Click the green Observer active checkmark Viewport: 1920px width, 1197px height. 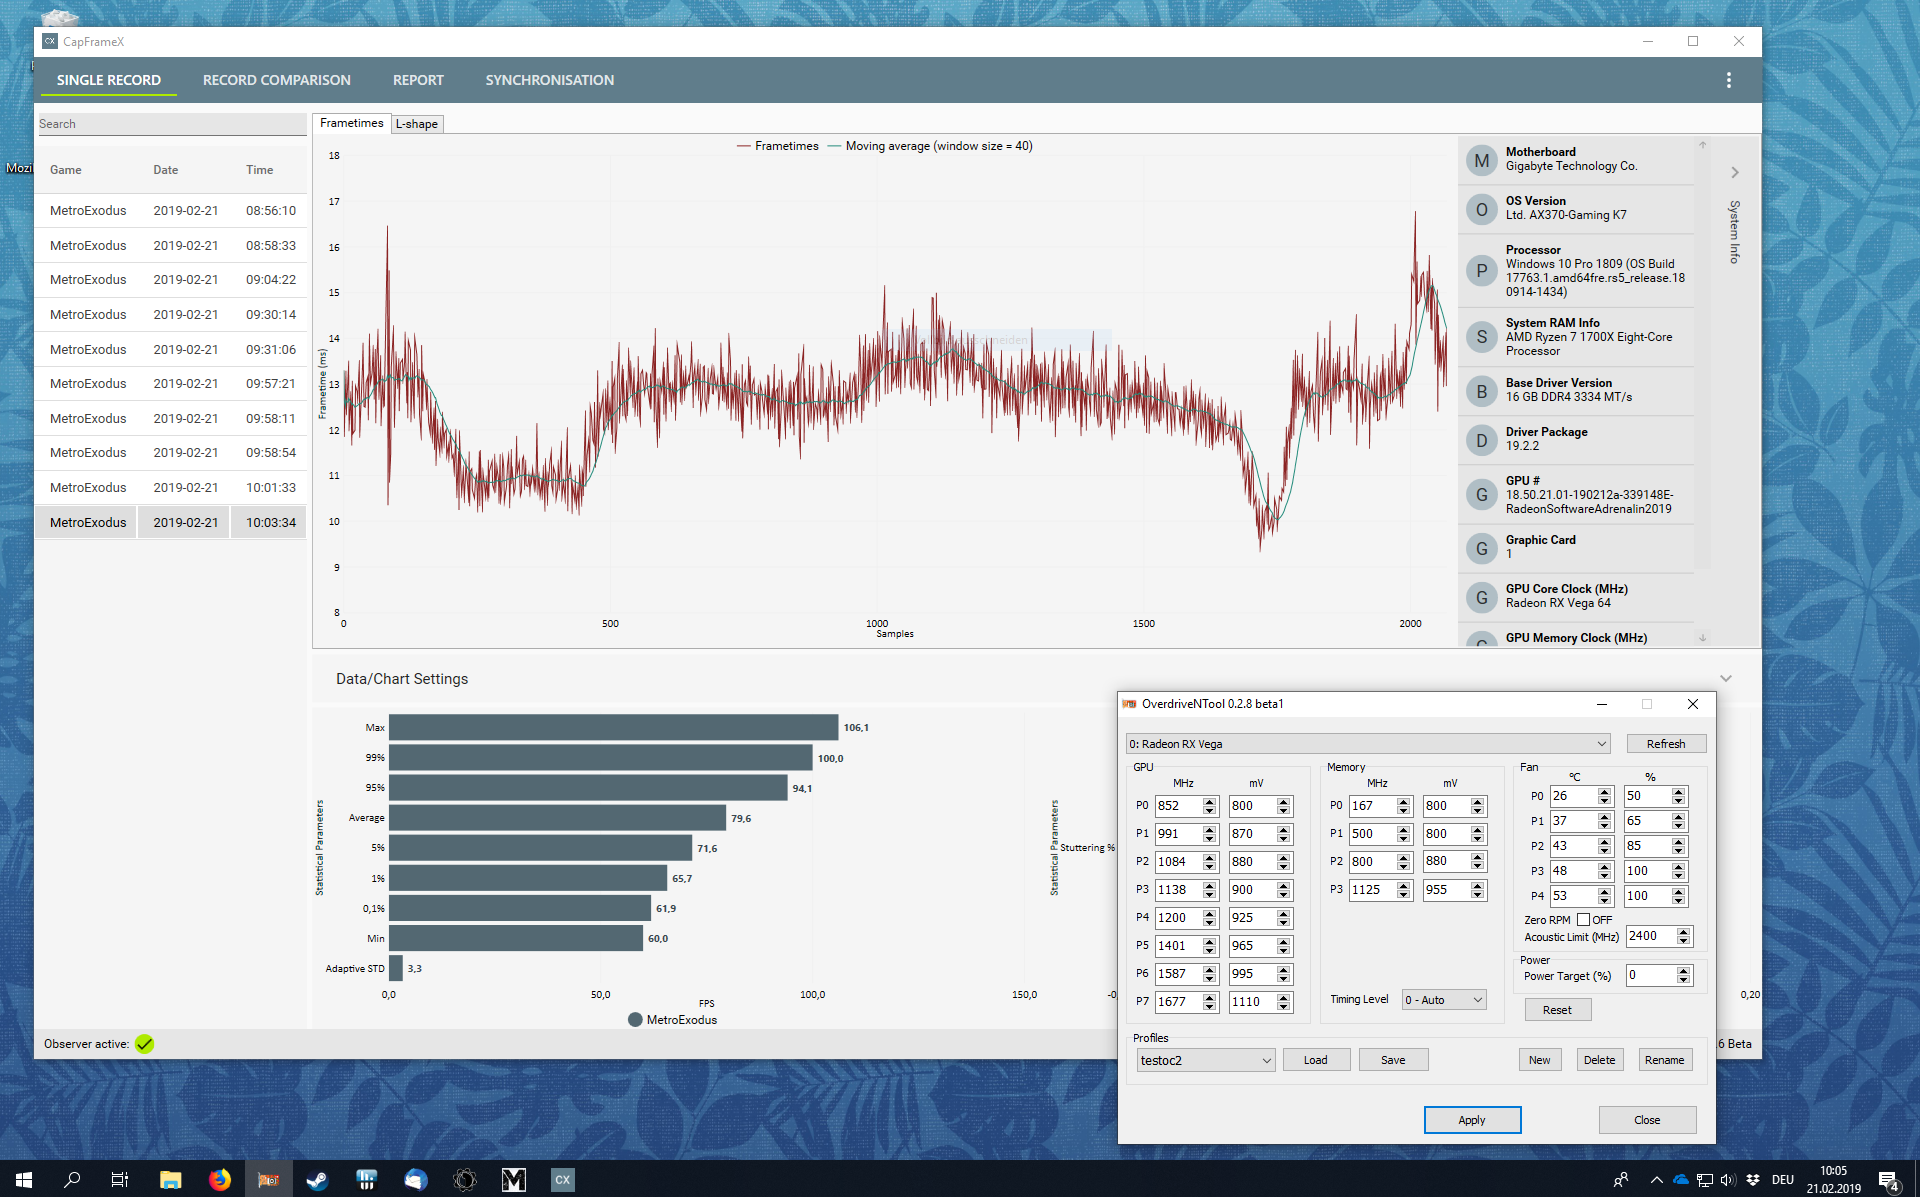tap(145, 1044)
